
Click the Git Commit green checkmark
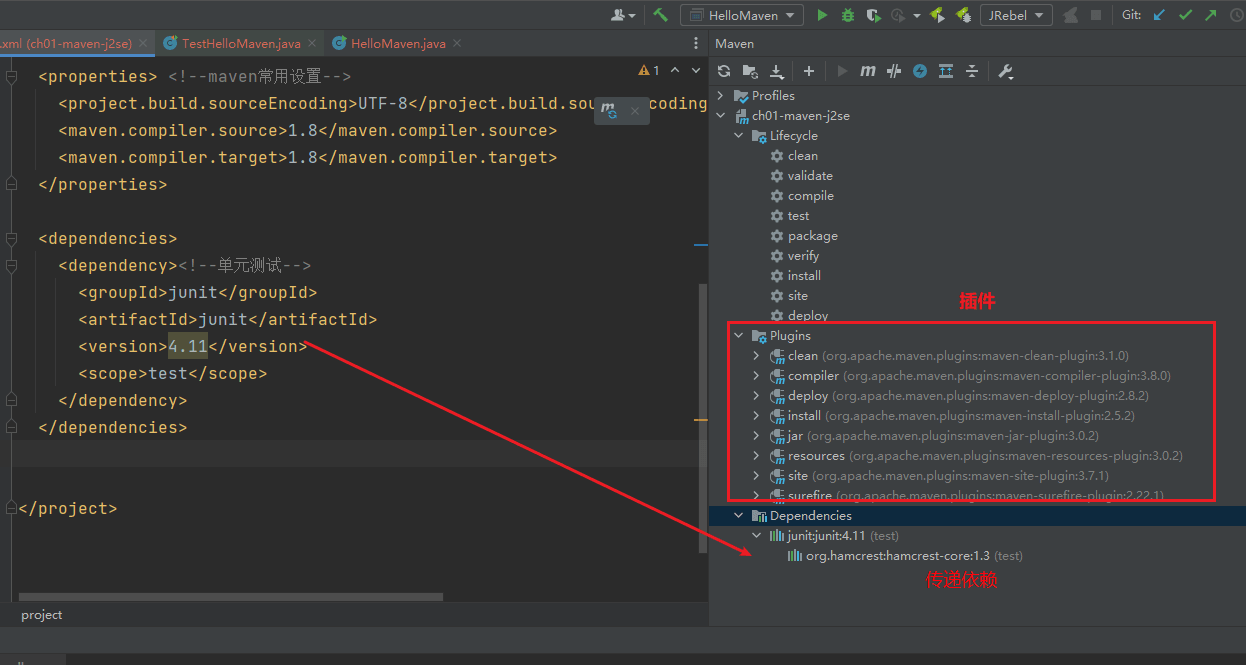point(1186,15)
